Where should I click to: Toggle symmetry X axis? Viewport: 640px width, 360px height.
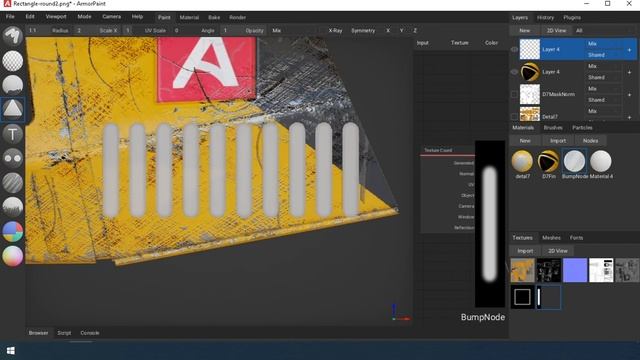[x=388, y=31]
